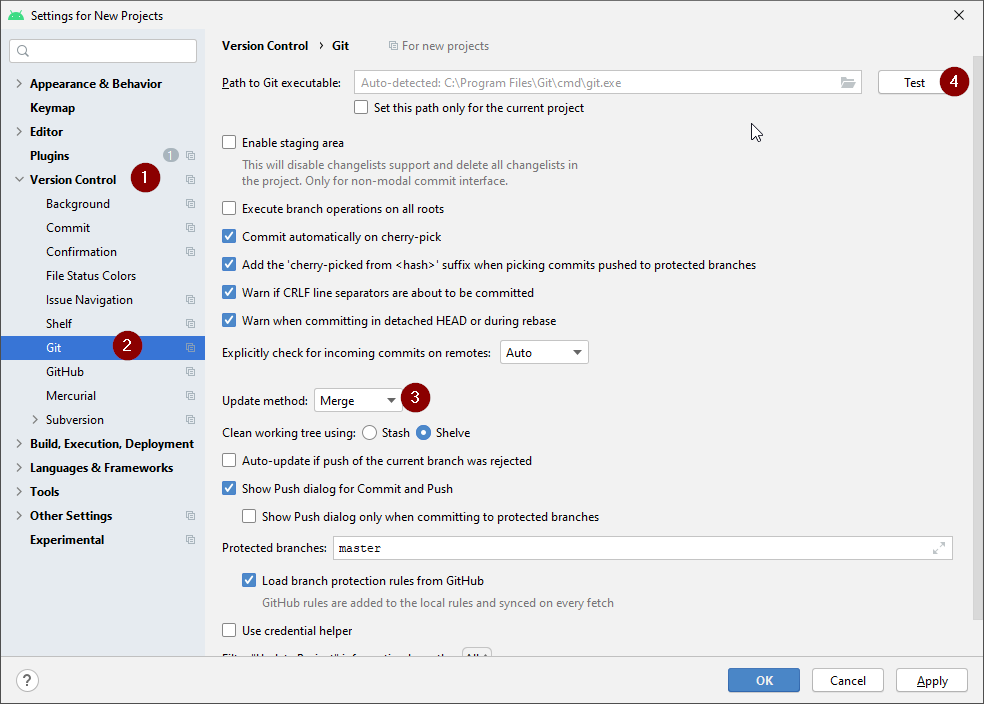Image resolution: width=984 pixels, height=704 pixels.
Task: Click the project-level icon beside Shelf
Action: pos(191,324)
